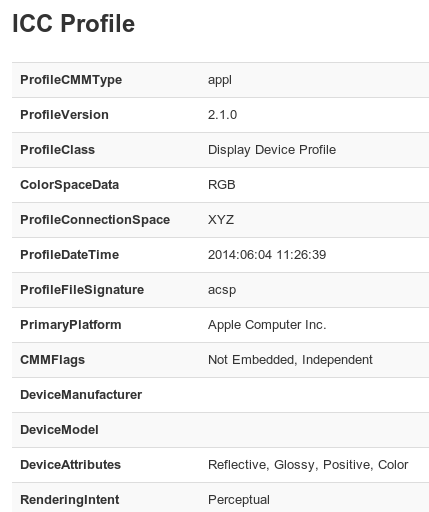Select Display Device Profile text
Image resolution: width=429 pixels, height=512 pixels.
pos(272,150)
